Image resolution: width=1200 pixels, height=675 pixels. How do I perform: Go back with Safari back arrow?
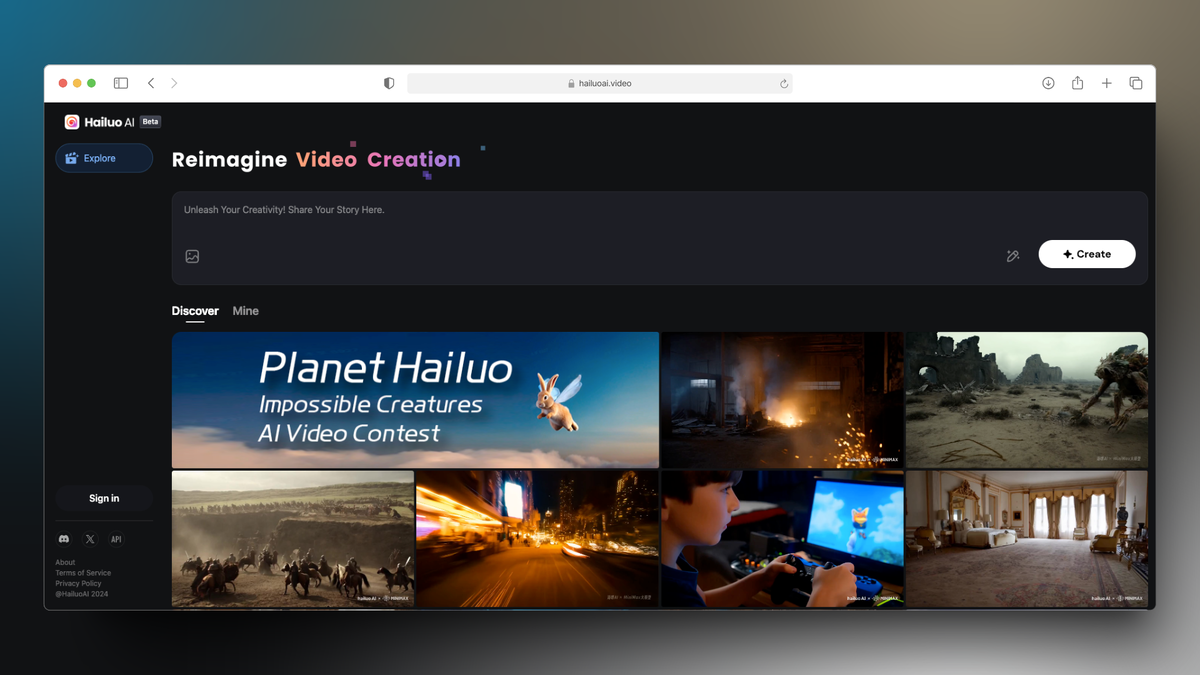(x=151, y=83)
